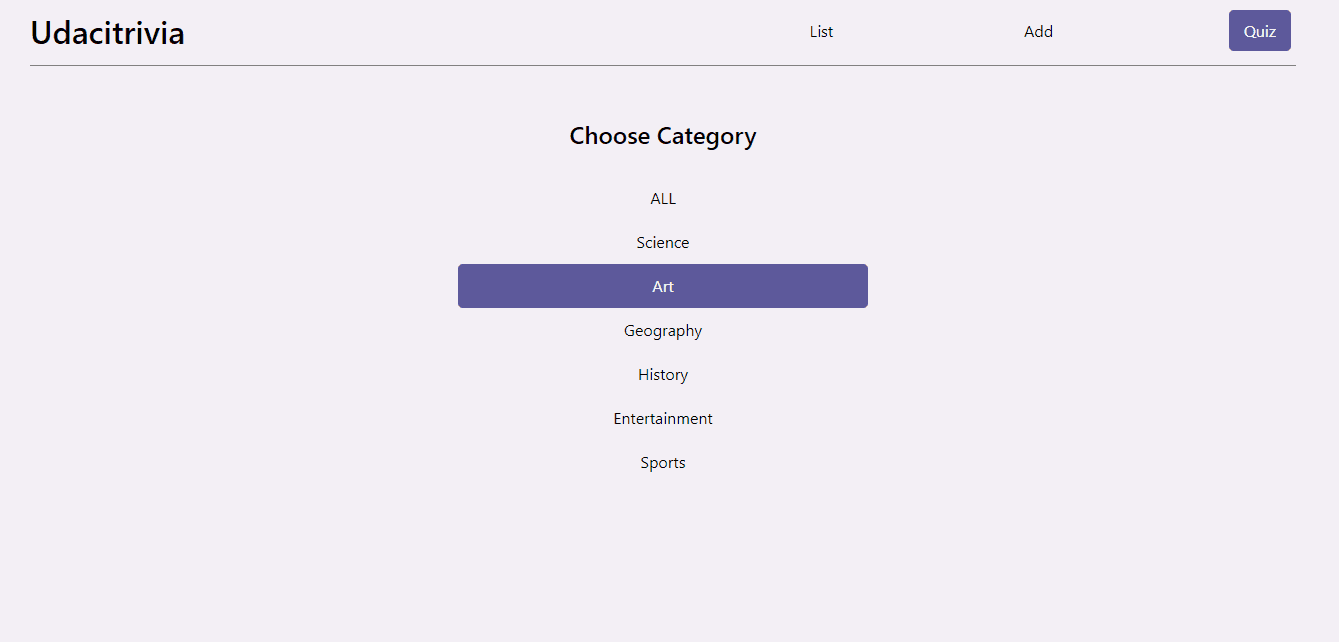This screenshot has width=1339, height=642.
Task: Begin a Science trivia quiz
Action: (x=663, y=243)
